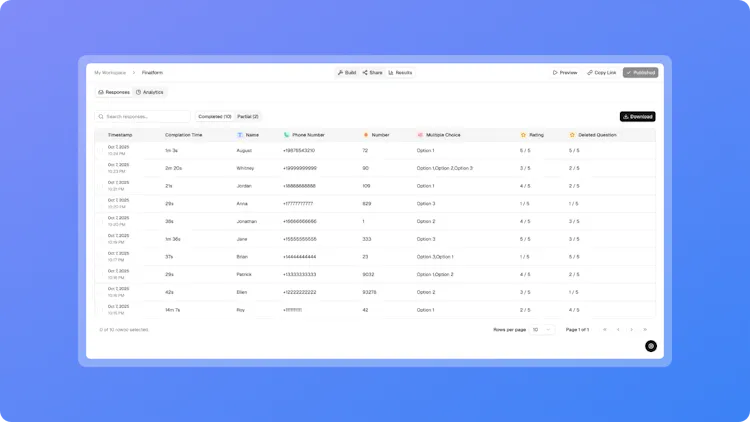
Task: Go to the previous page
Action: coord(618,330)
